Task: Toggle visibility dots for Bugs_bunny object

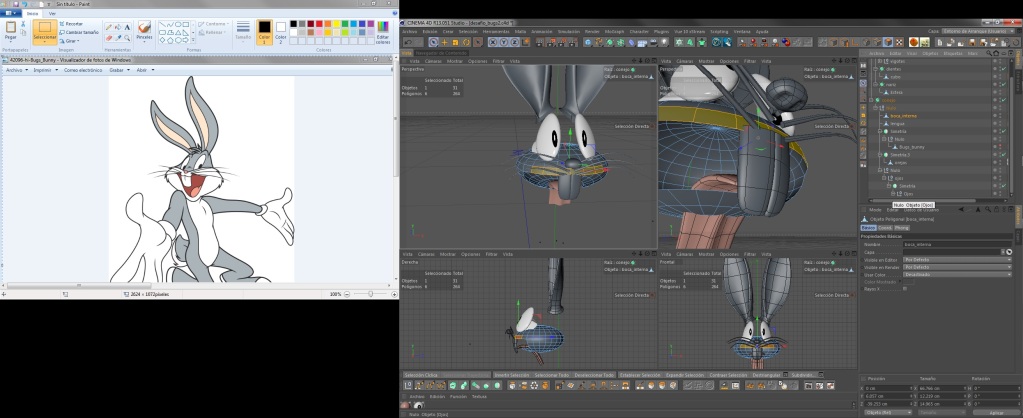Action: click(999, 147)
